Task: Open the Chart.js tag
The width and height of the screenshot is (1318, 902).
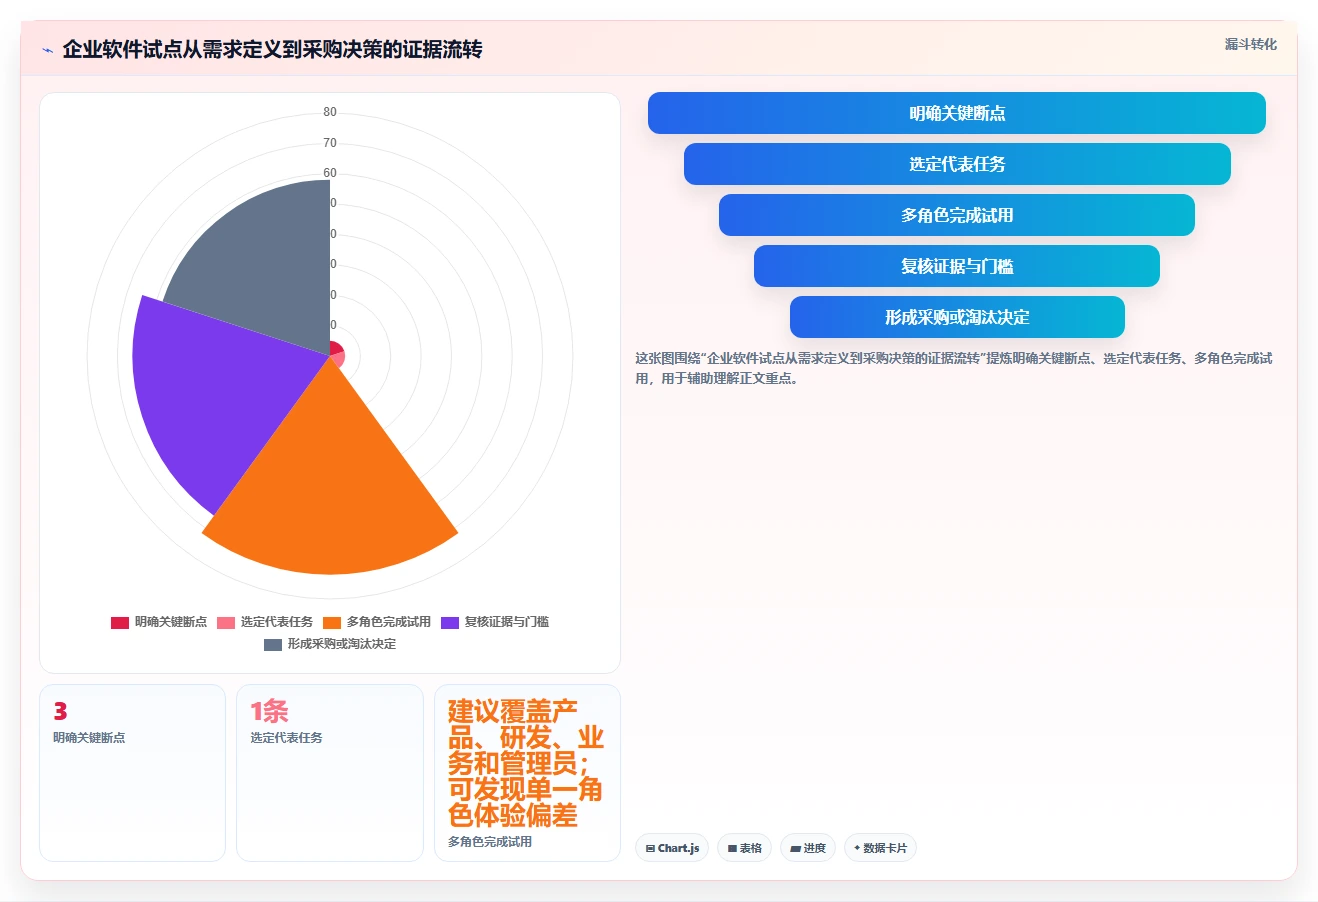Action: click(x=672, y=848)
